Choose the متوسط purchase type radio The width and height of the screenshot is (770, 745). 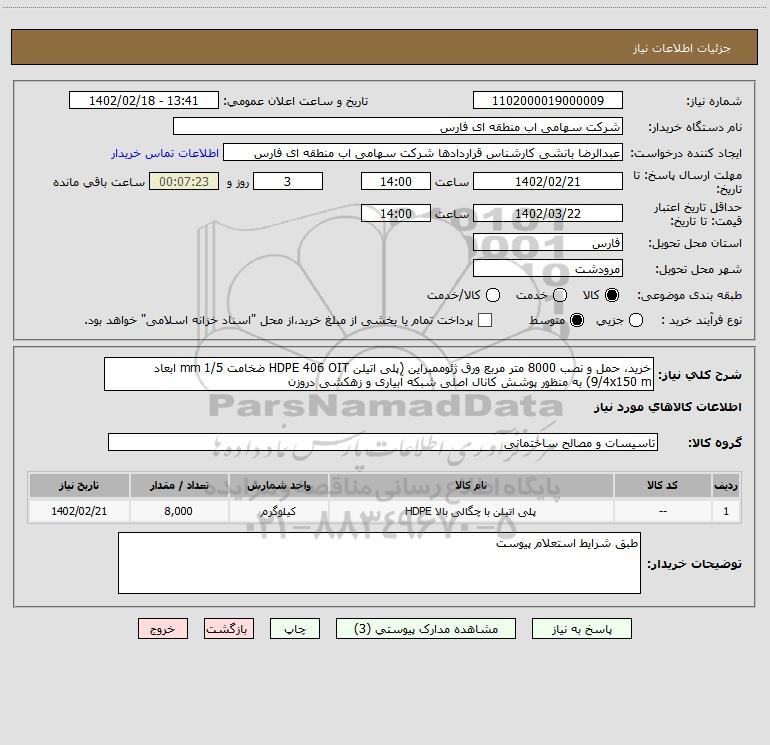[x=577, y=320]
